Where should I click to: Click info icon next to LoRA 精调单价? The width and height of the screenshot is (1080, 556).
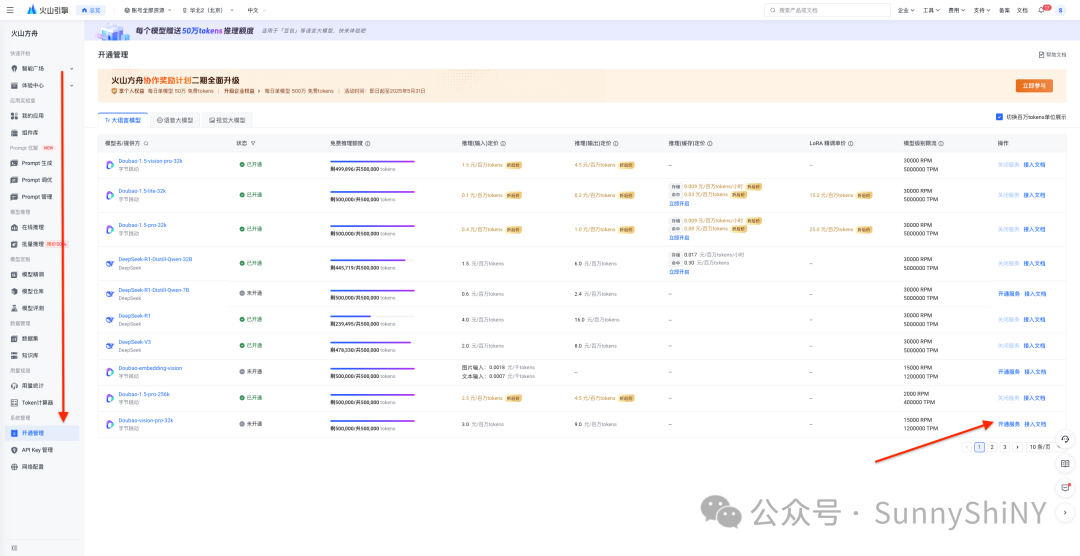pos(851,143)
